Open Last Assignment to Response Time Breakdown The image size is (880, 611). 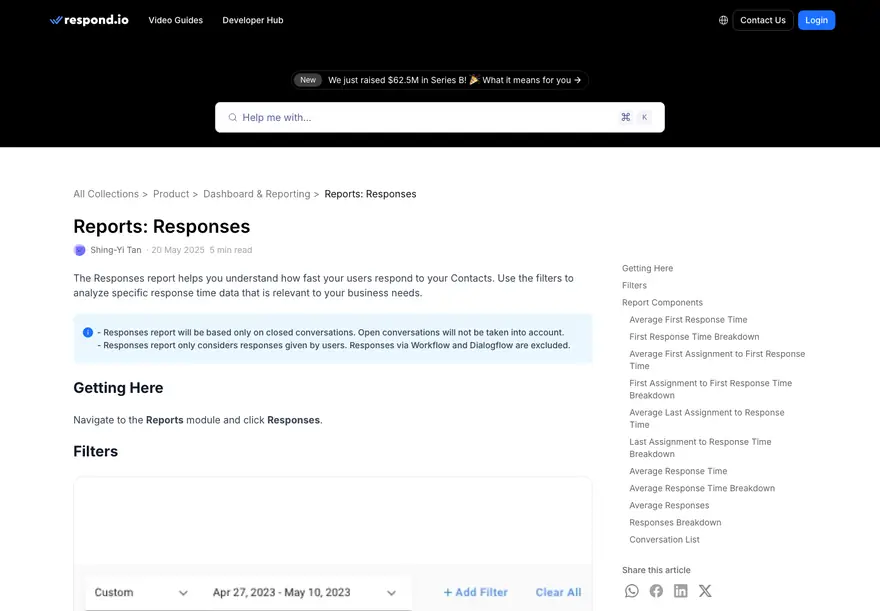[700, 448]
